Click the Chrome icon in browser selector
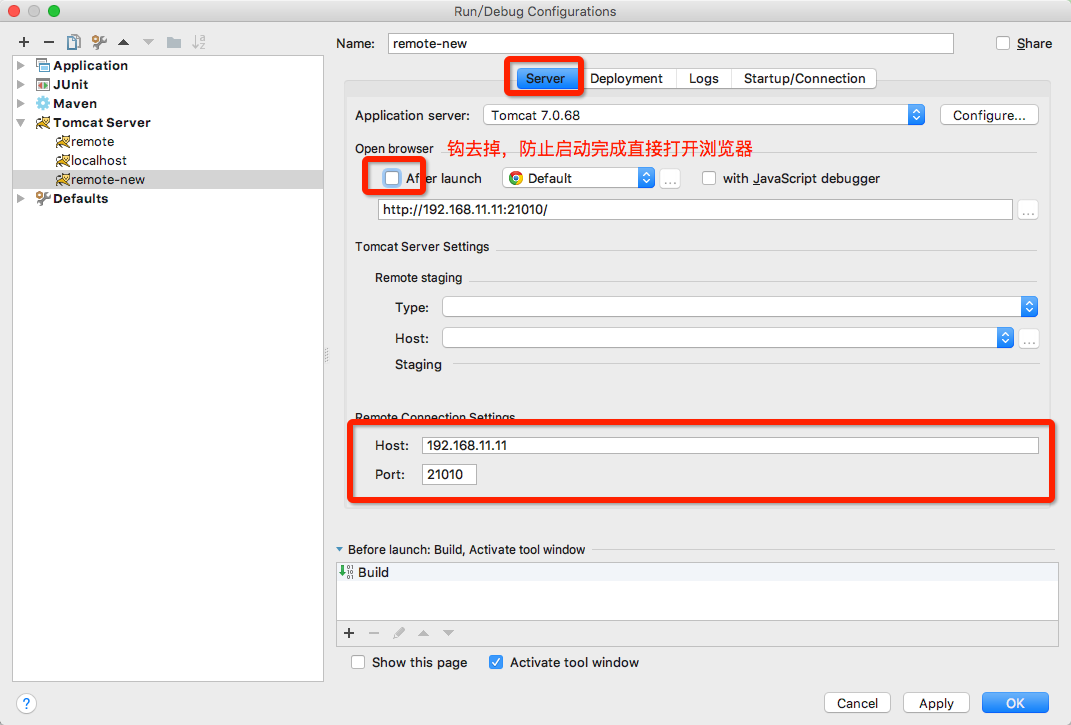Image resolution: width=1071 pixels, height=725 pixels. click(x=516, y=178)
